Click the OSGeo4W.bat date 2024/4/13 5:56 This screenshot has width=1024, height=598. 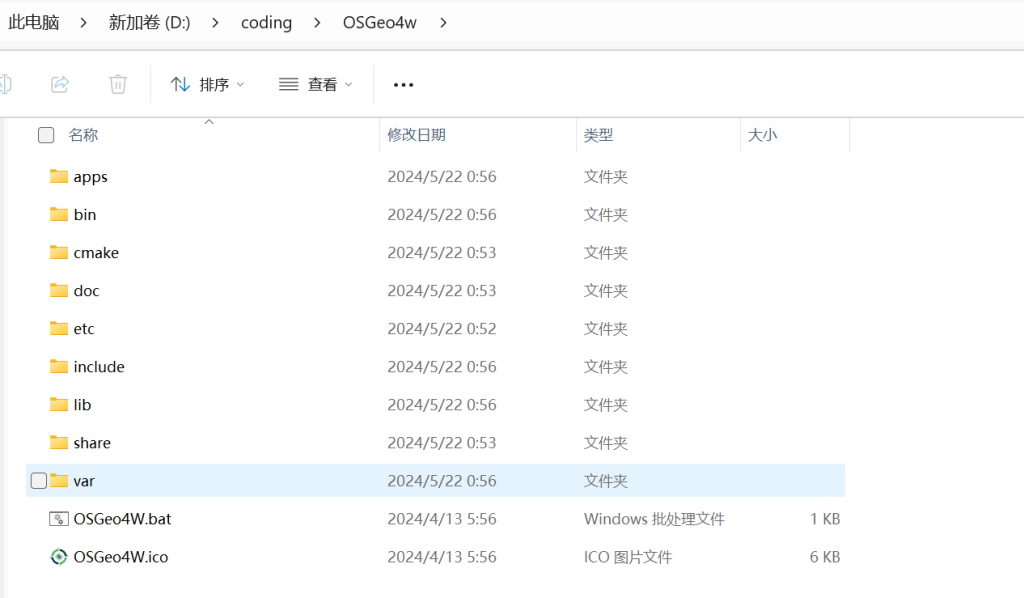coord(441,519)
